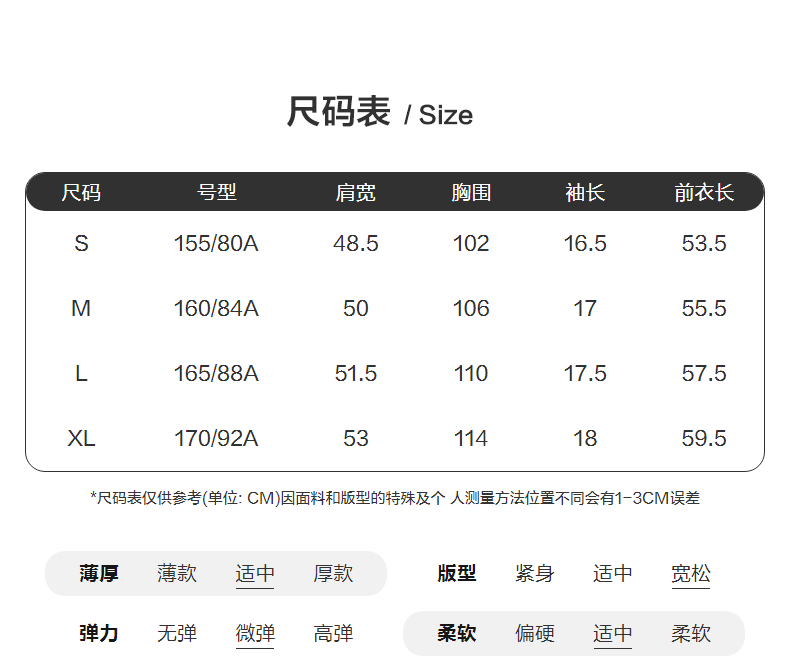This screenshot has height=656, width=790.
Task: Choose the 宽松 fit option
Action: 691,574
